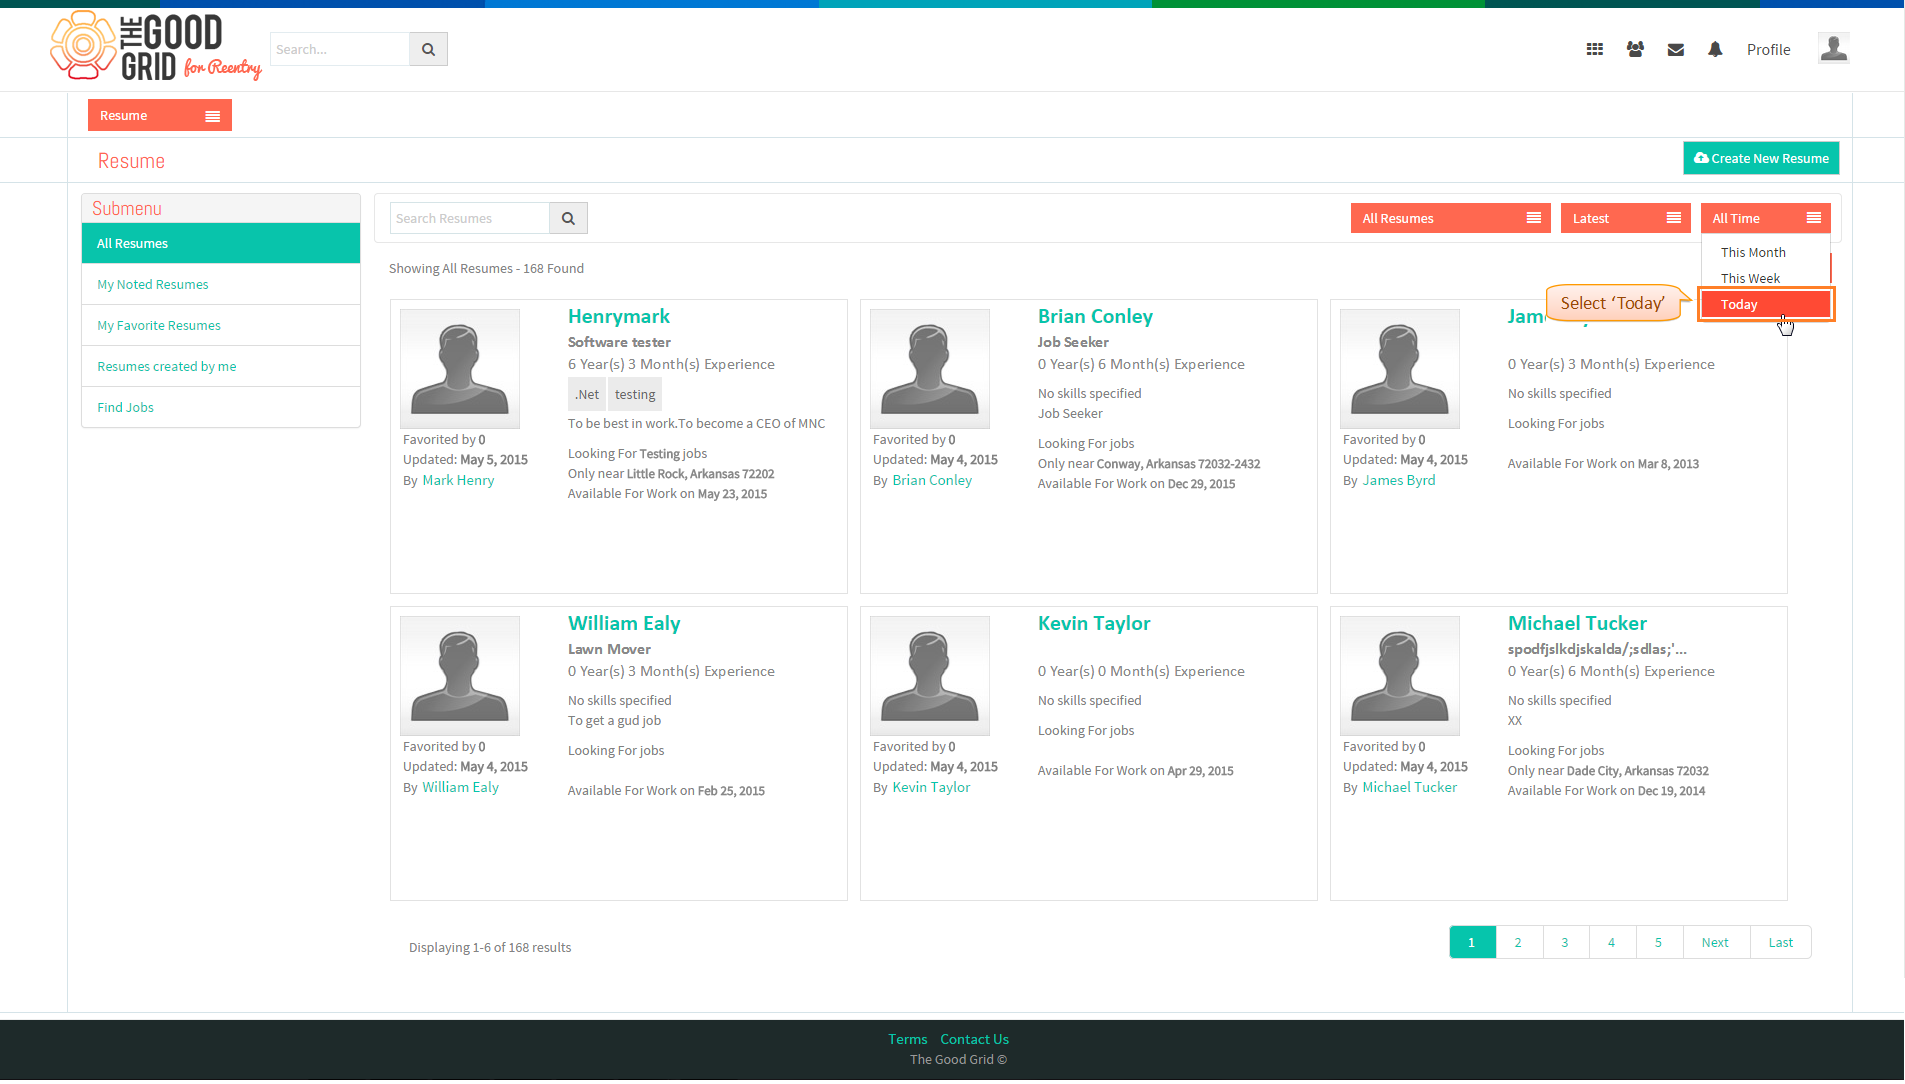Click the Search Resumes magnifier button
Screen dimensions: 1905x1084
point(568,218)
